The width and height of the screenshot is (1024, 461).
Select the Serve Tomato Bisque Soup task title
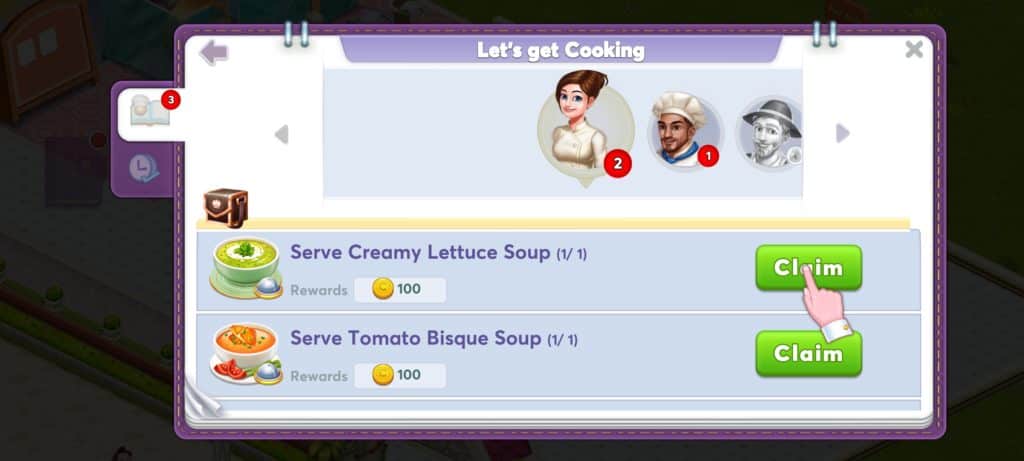click(416, 338)
